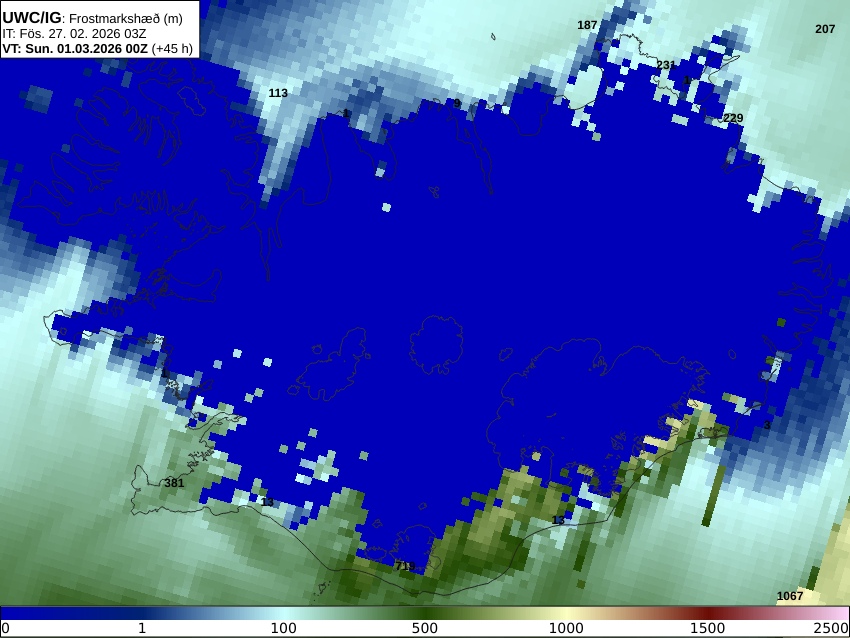Select the color scale label 1000
The image size is (850, 638).
(566, 629)
